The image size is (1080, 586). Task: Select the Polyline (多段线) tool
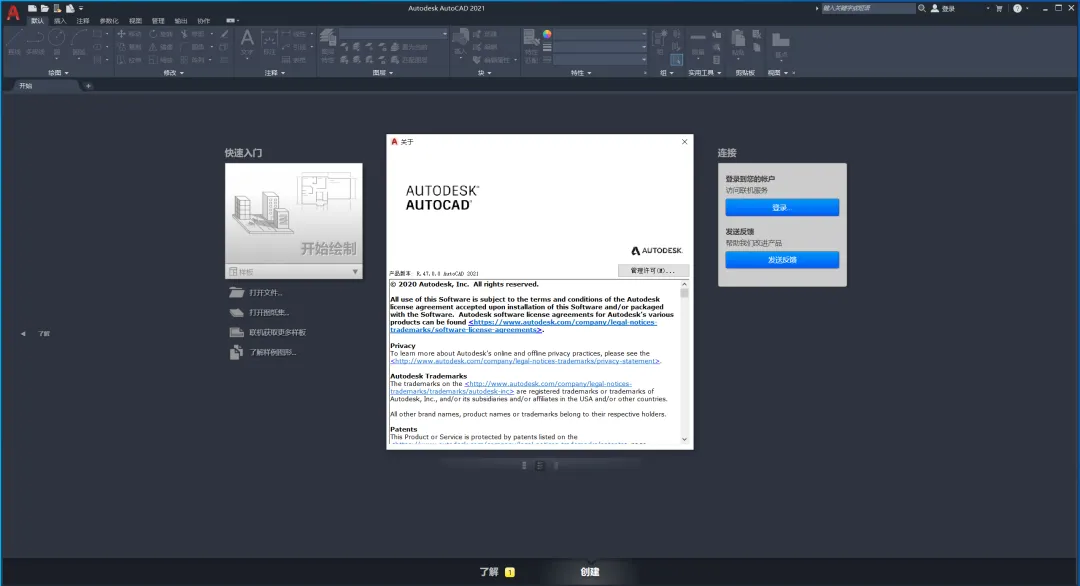tap(36, 43)
